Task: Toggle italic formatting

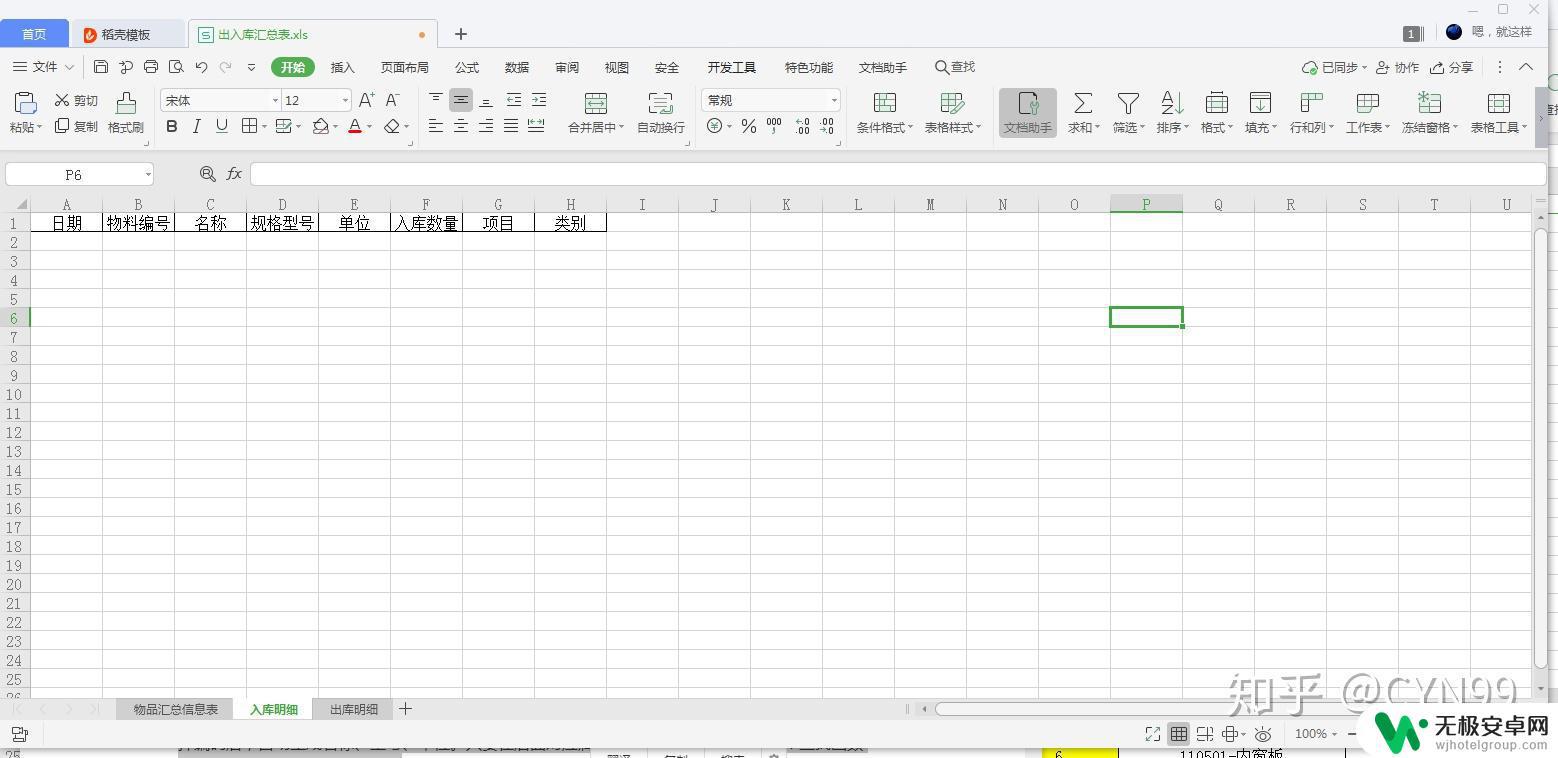Action: pyautogui.click(x=197, y=126)
